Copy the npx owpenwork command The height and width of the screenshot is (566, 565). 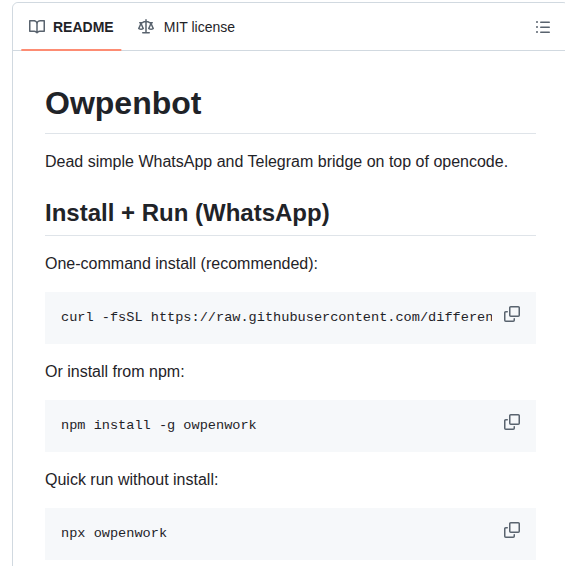point(512,530)
